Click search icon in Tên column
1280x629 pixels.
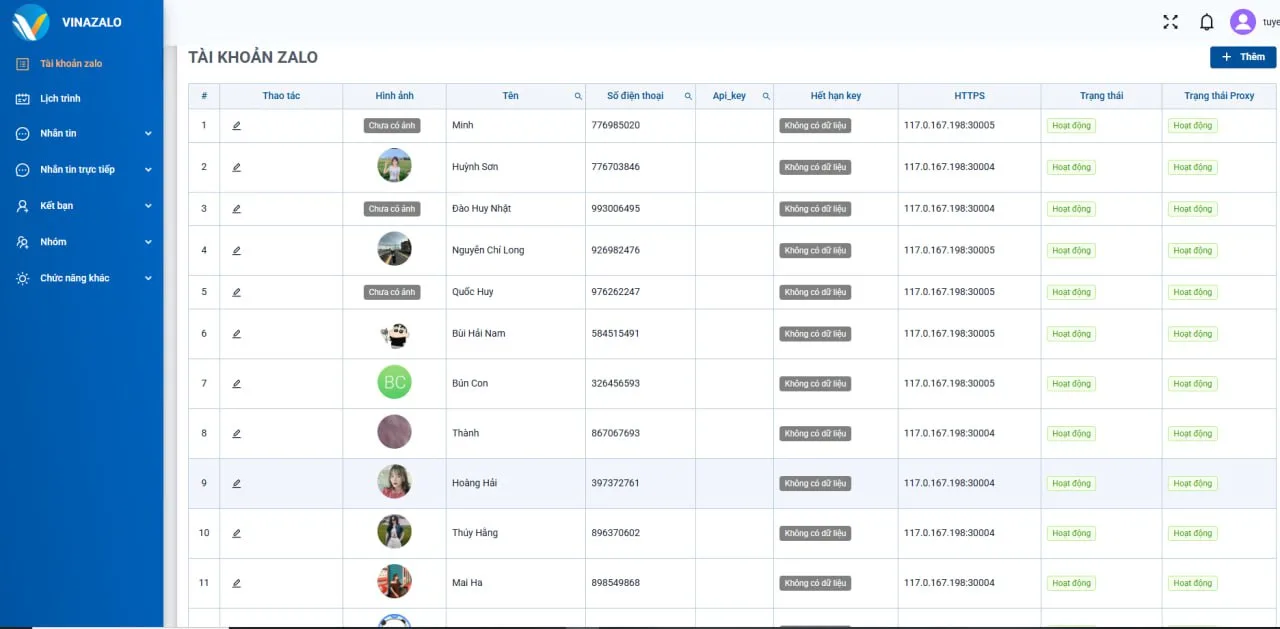577,96
